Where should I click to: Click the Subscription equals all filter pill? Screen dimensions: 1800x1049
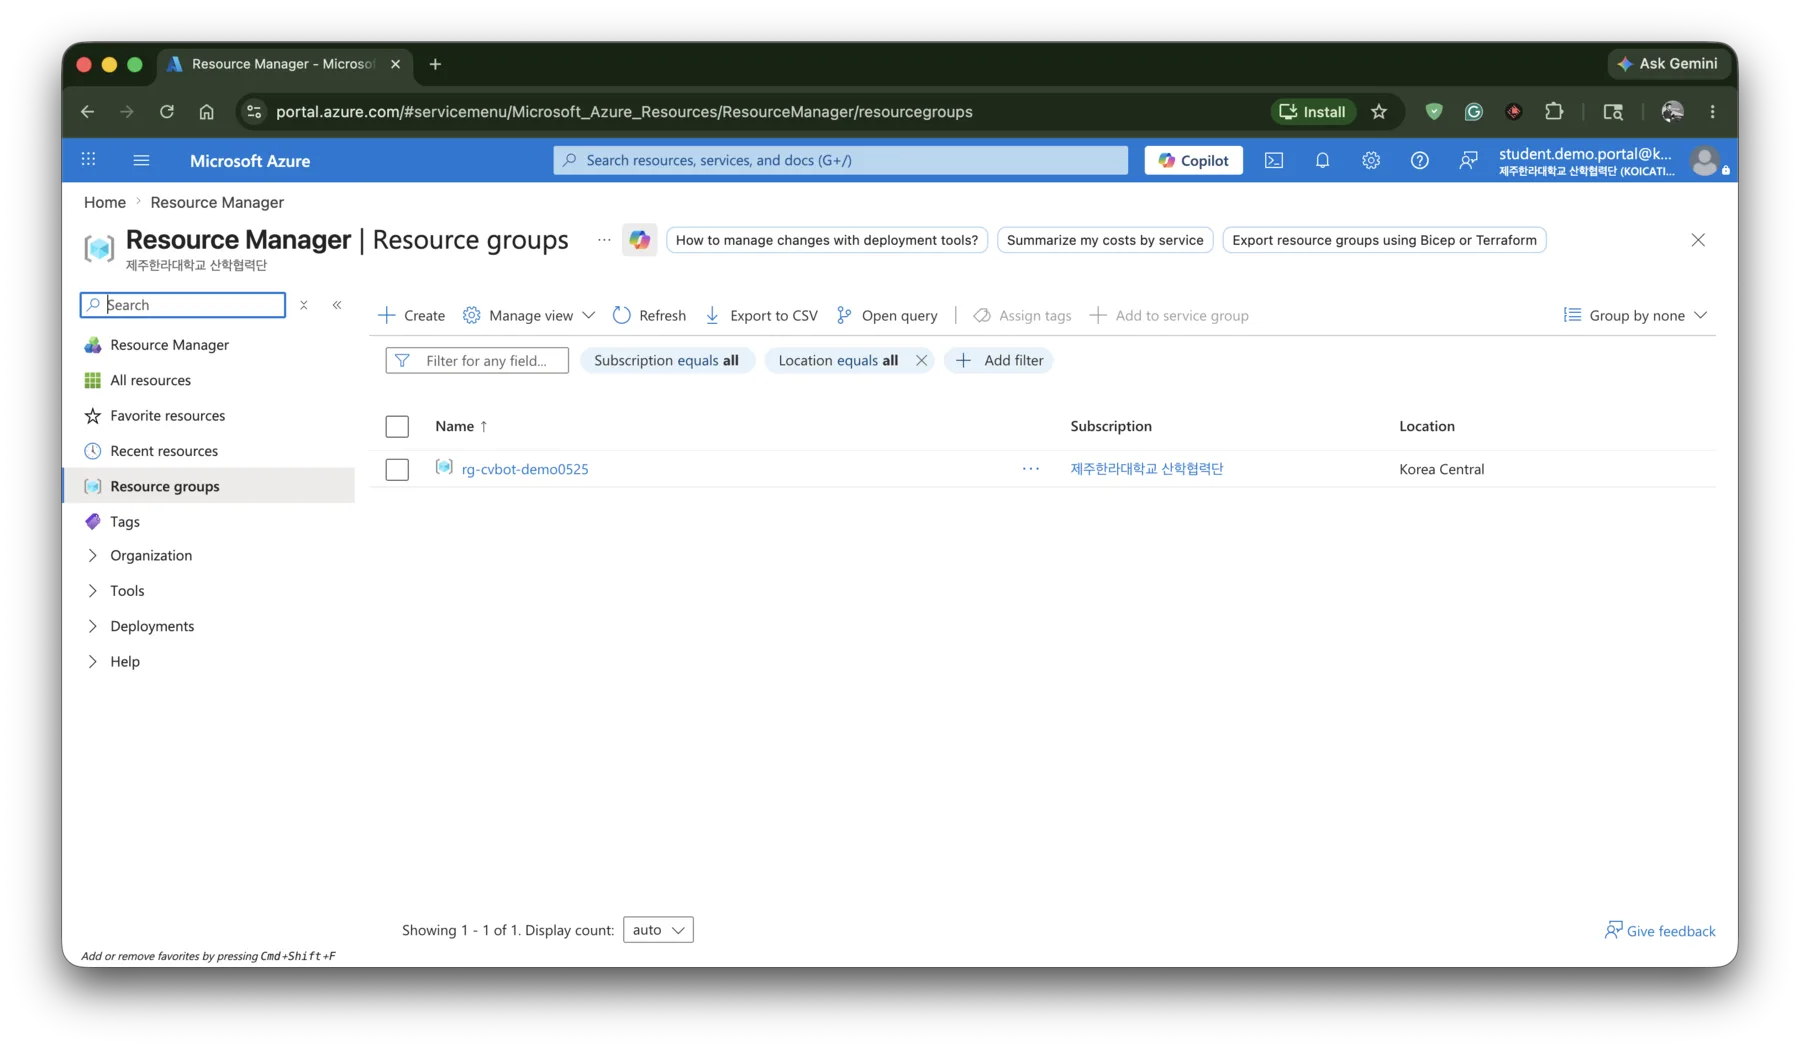pos(666,360)
